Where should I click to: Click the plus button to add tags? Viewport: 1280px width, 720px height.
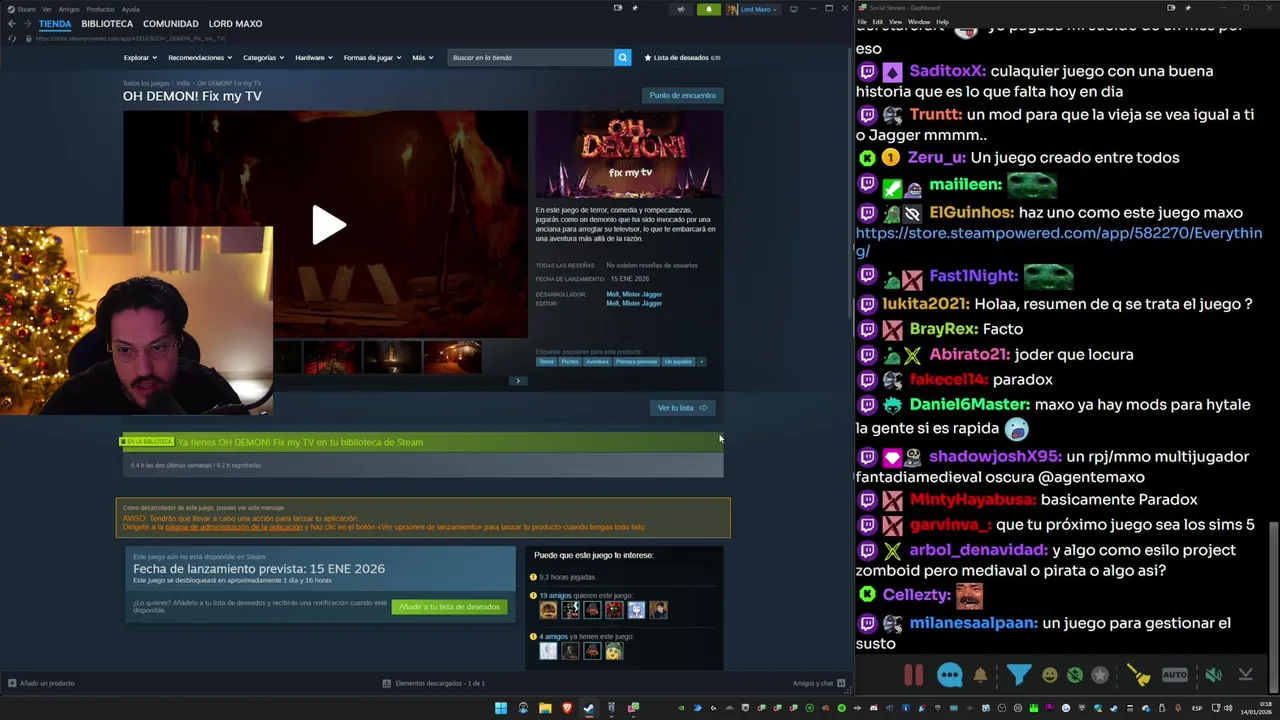[x=701, y=362]
